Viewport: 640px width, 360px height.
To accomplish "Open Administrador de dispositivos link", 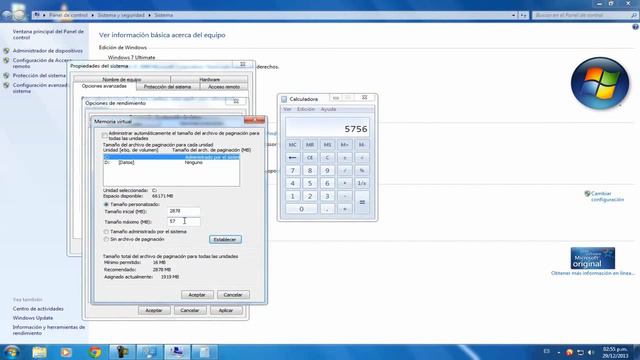I will click(47, 51).
